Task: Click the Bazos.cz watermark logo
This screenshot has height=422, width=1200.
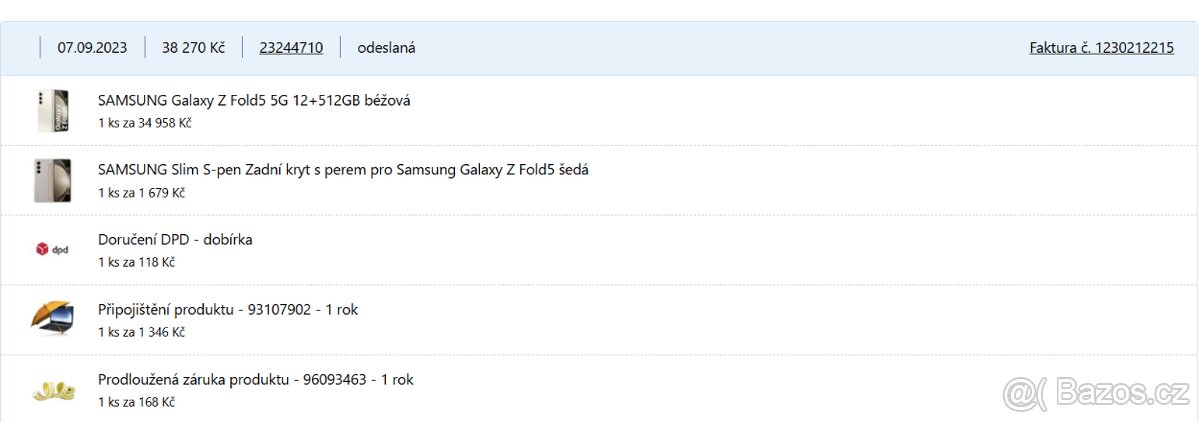Action: pos(1097,394)
